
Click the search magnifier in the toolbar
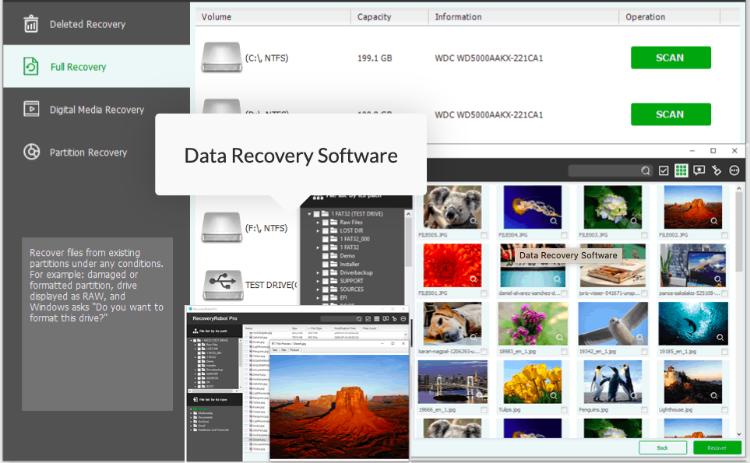click(x=646, y=171)
